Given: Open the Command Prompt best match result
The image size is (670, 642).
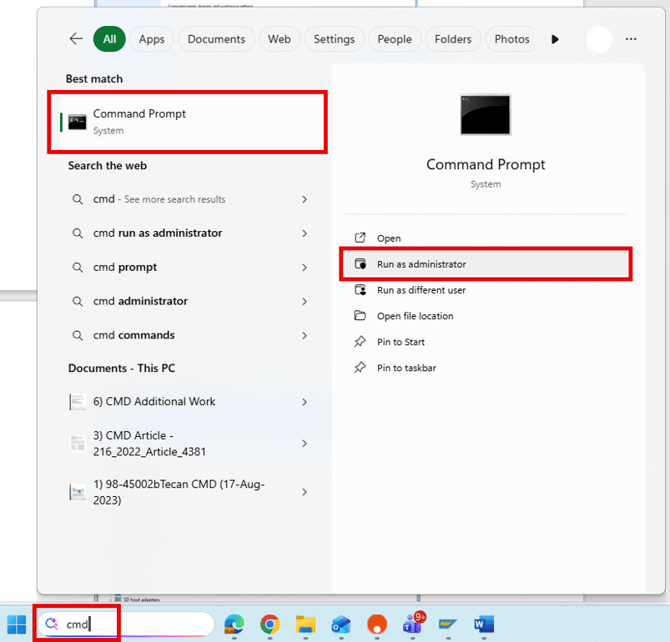Looking at the screenshot, I should pos(188,122).
